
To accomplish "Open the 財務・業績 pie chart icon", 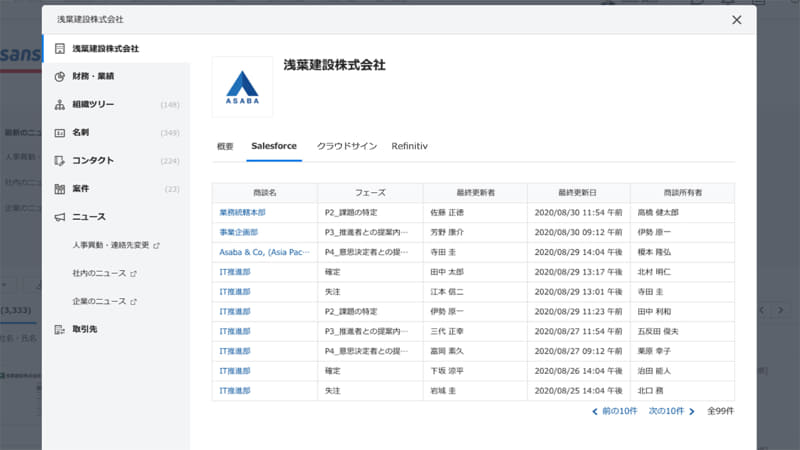I will click(60, 77).
